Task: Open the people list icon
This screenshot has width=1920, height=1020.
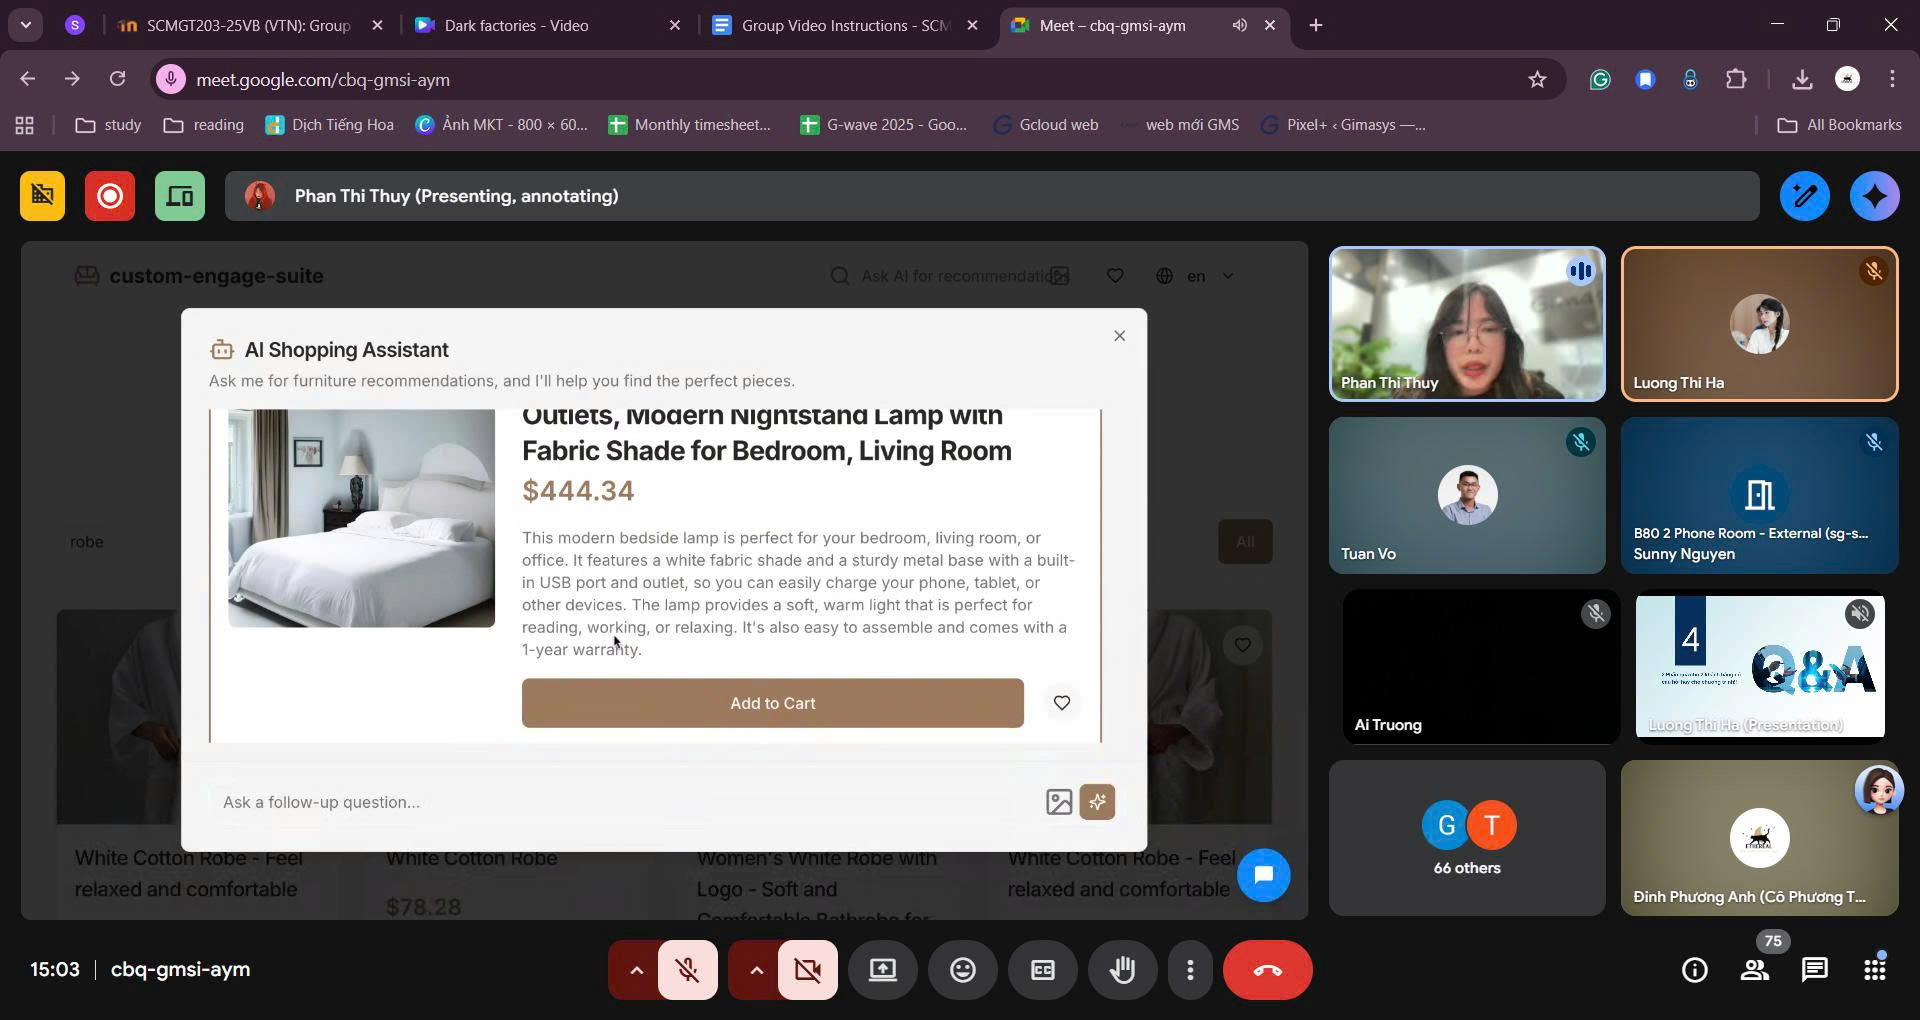Action: point(1754,970)
